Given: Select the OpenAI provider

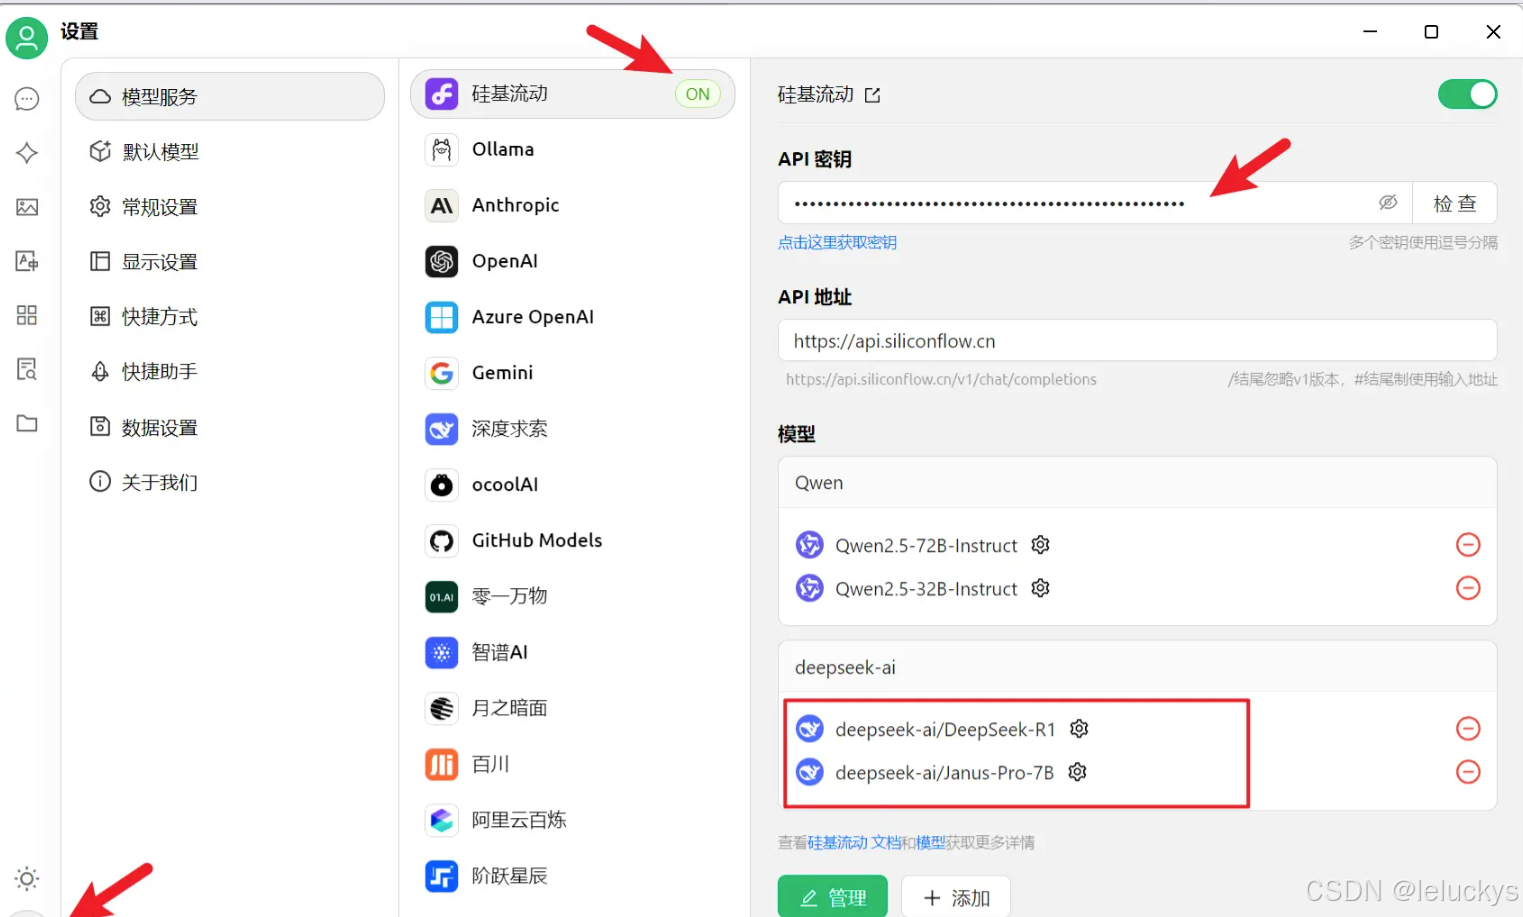Looking at the screenshot, I should coord(572,261).
